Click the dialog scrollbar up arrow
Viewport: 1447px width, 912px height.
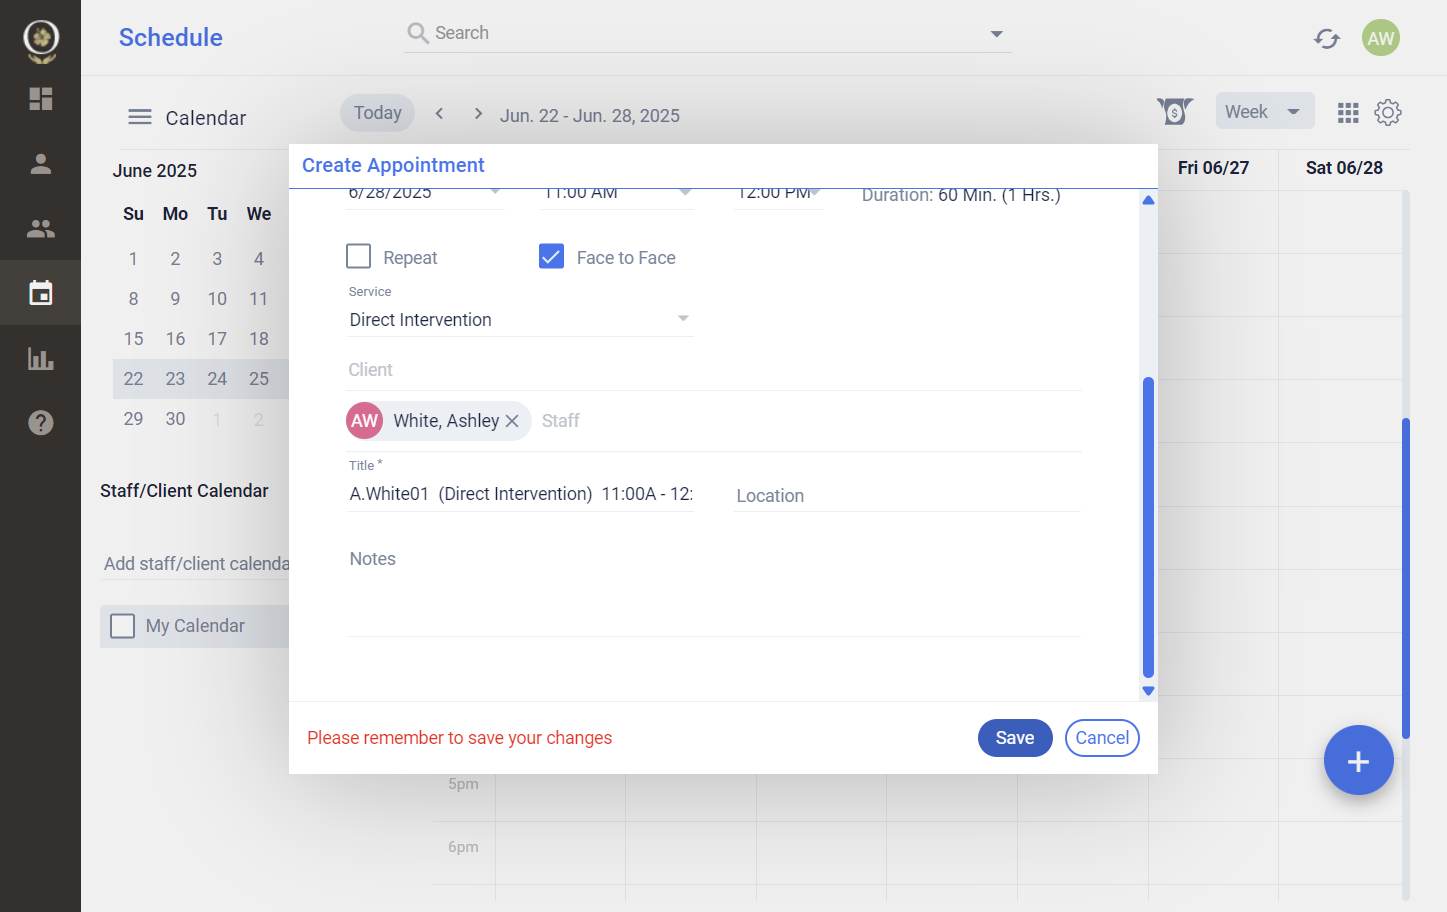click(x=1148, y=200)
